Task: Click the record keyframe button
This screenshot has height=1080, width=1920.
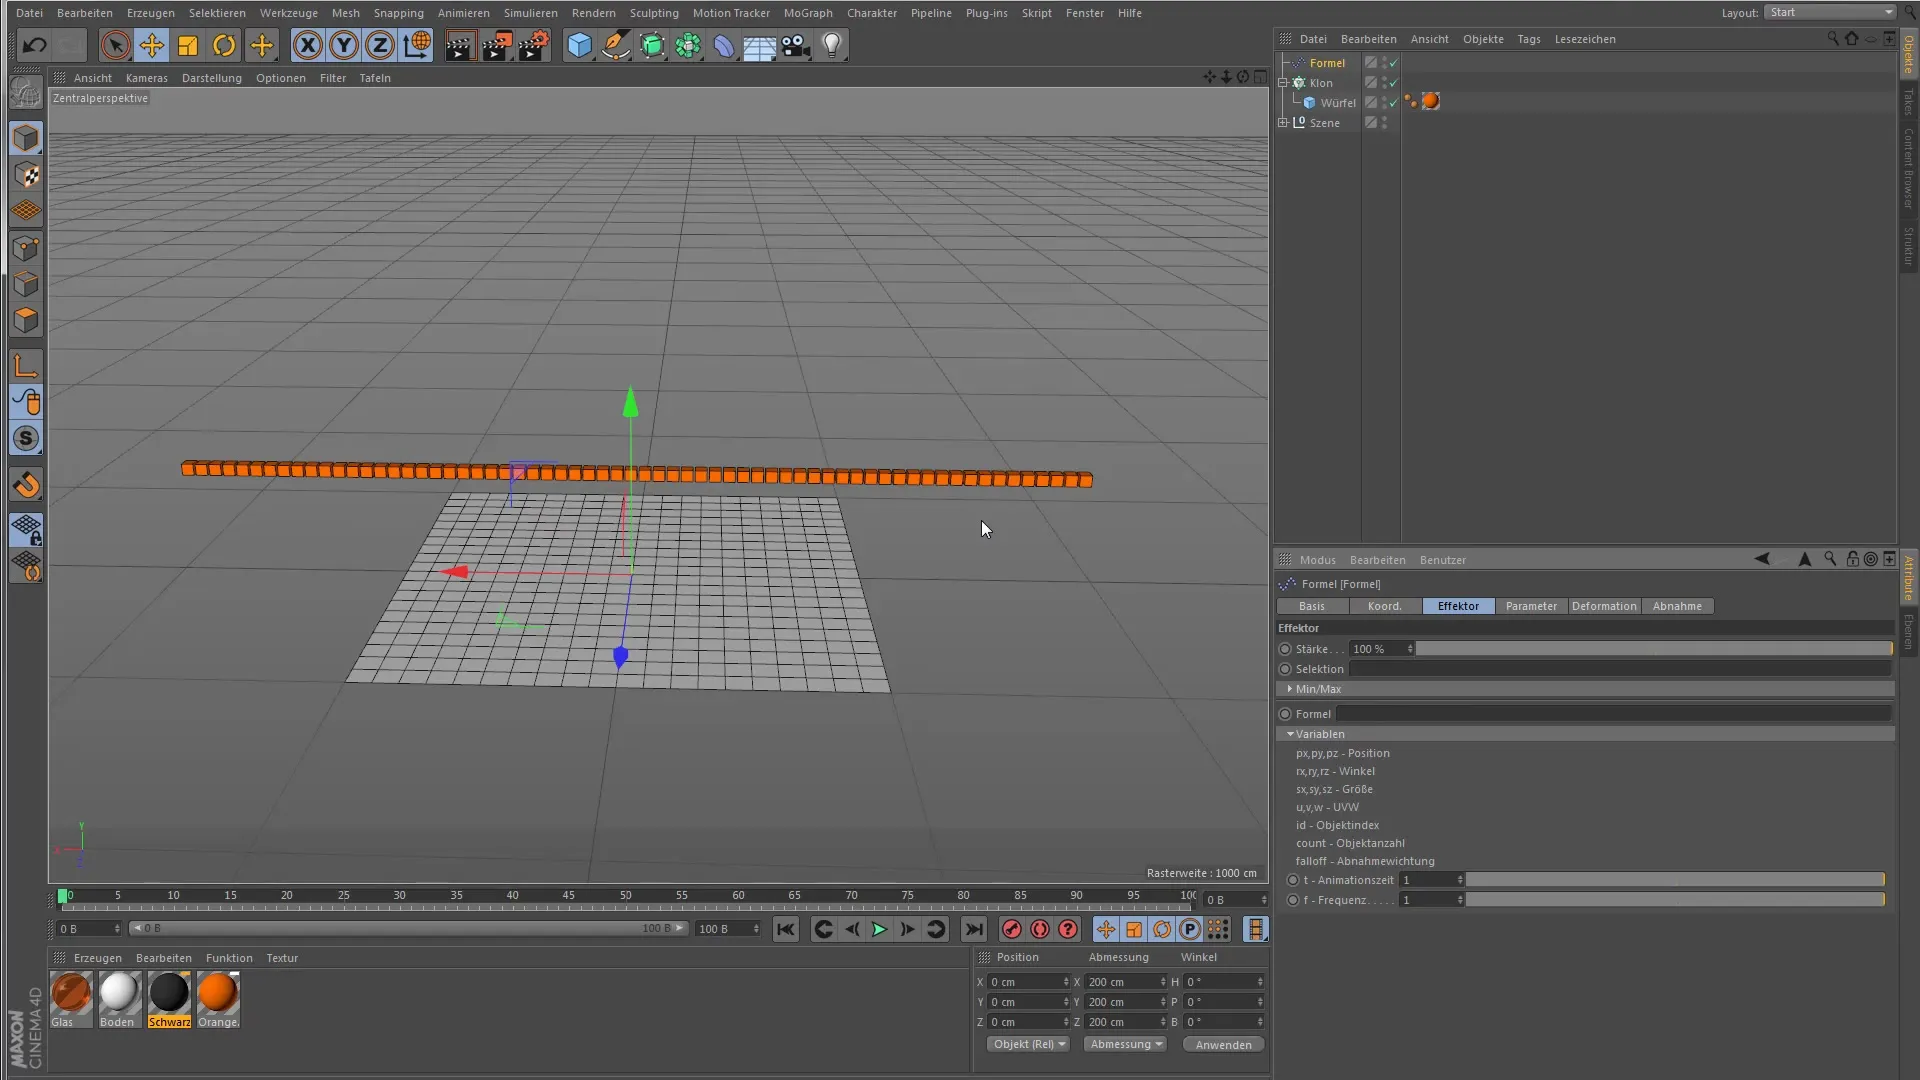Action: pos(1012,930)
